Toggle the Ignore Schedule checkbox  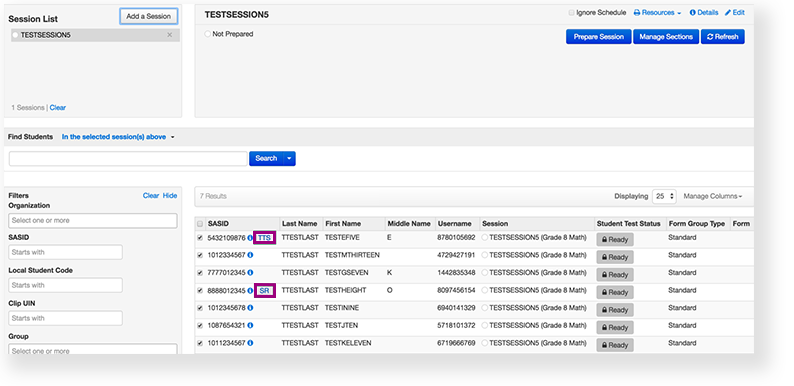(x=571, y=13)
